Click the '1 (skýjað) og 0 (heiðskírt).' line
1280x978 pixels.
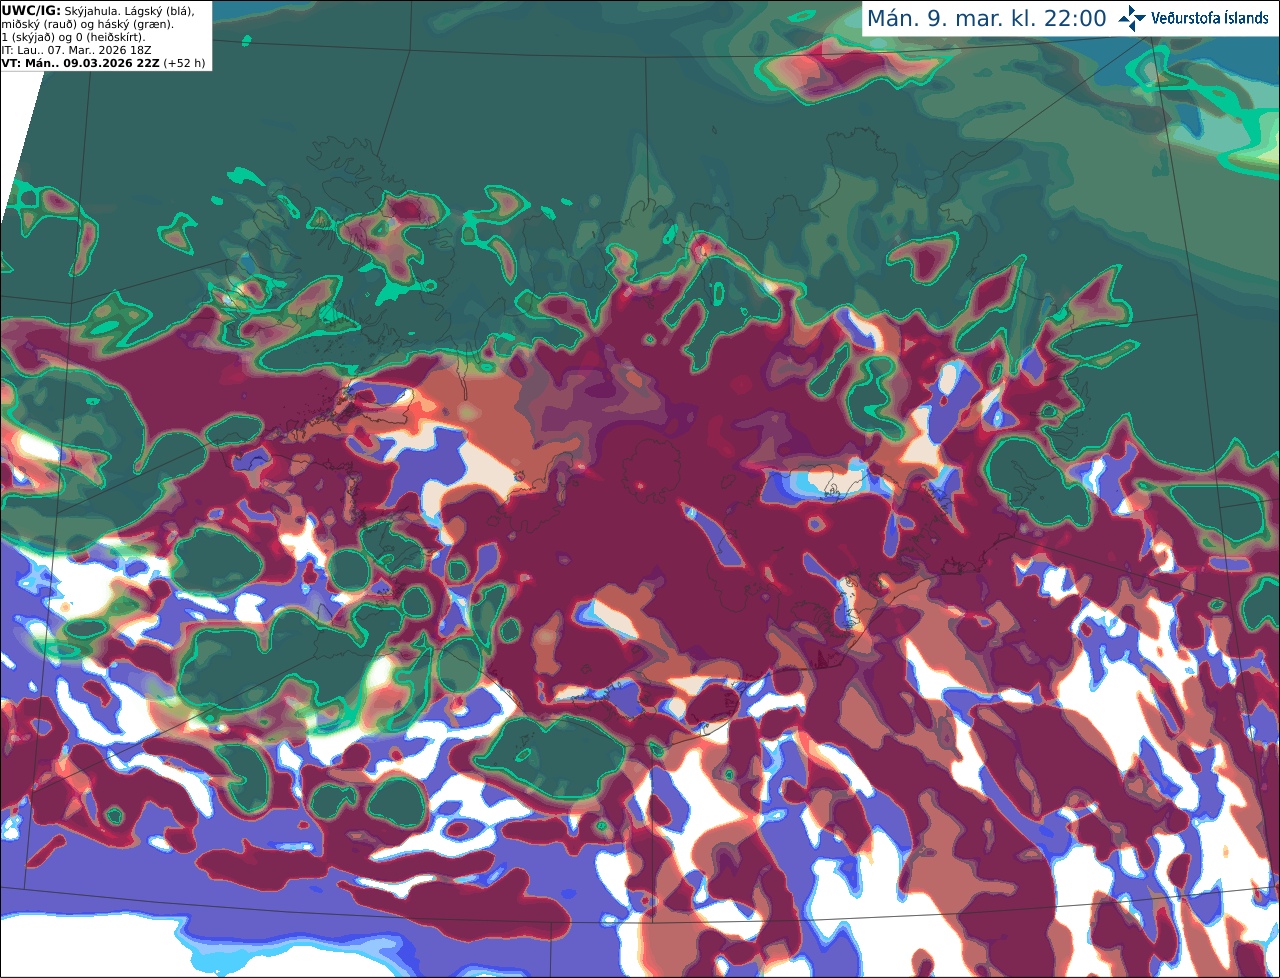(x=73, y=36)
